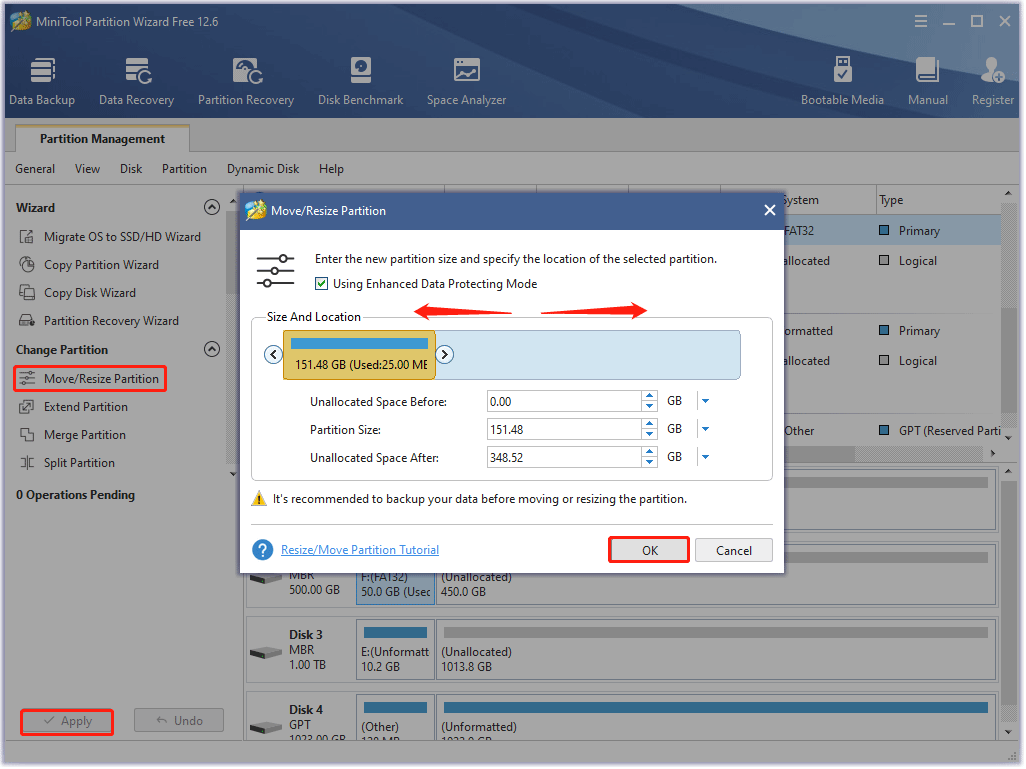Launch the Data Recovery tool
Viewport: 1026px width, 769px height.
click(x=137, y=82)
